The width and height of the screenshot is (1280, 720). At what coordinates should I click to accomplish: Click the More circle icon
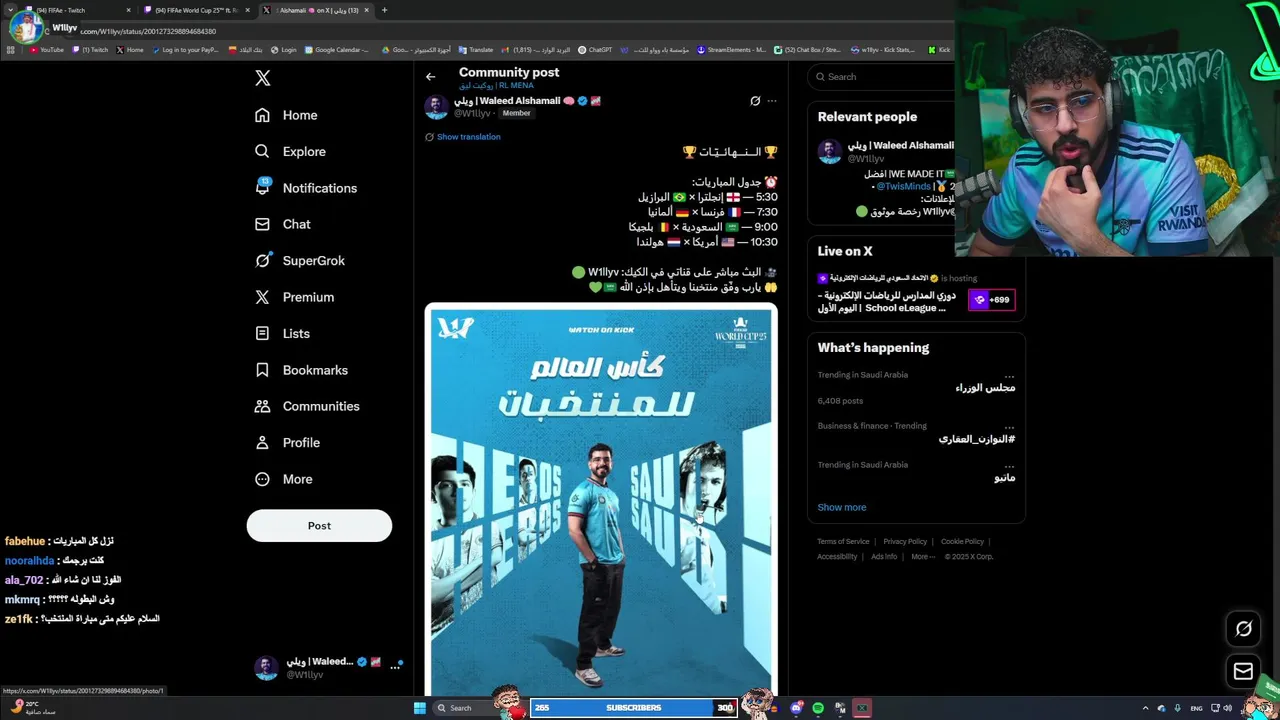[262, 479]
